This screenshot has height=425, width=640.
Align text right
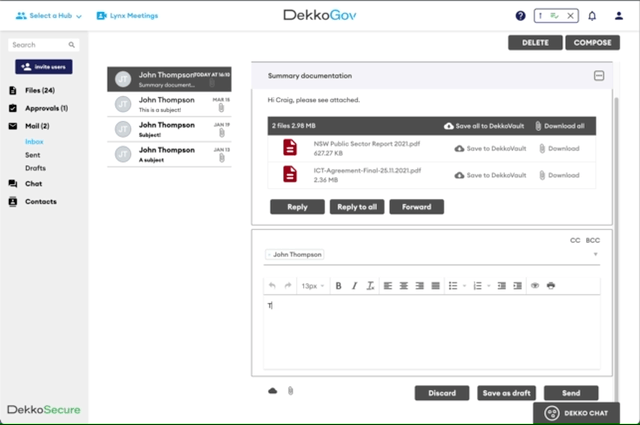(x=420, y=286)
